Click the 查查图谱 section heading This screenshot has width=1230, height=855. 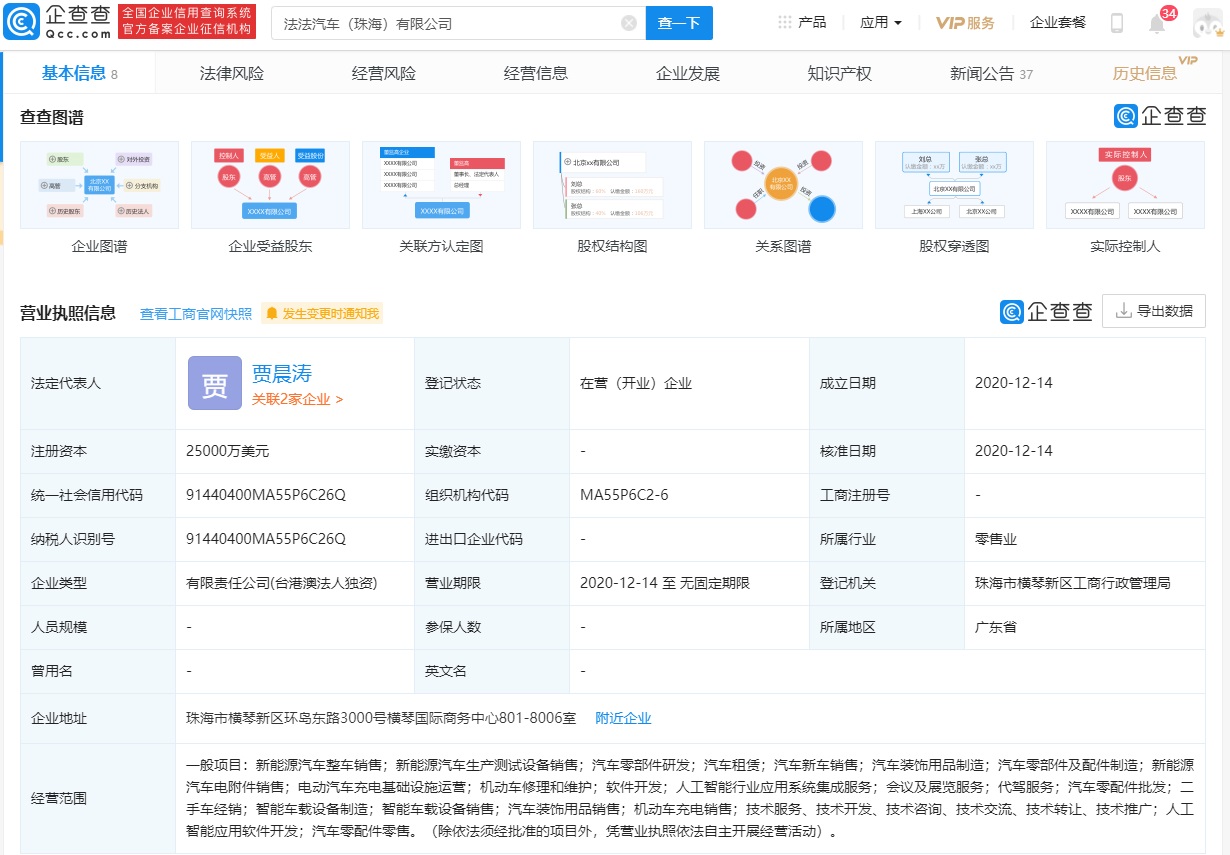pyautogui.click(x=52, y=117)
